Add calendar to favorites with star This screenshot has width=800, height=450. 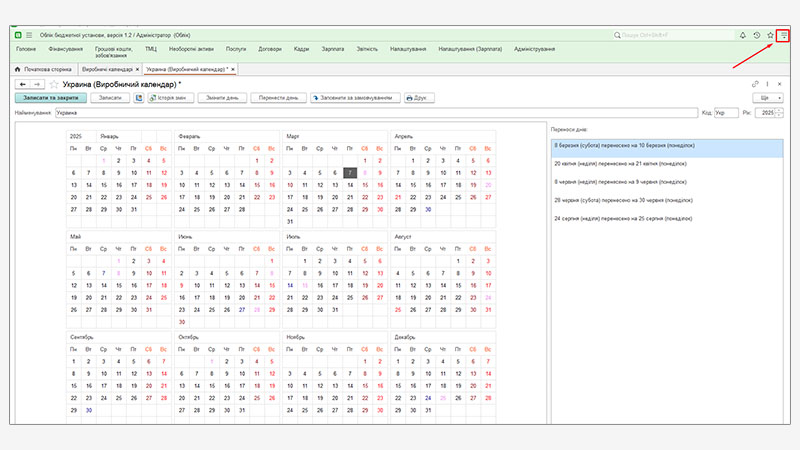tap(54, 84)
